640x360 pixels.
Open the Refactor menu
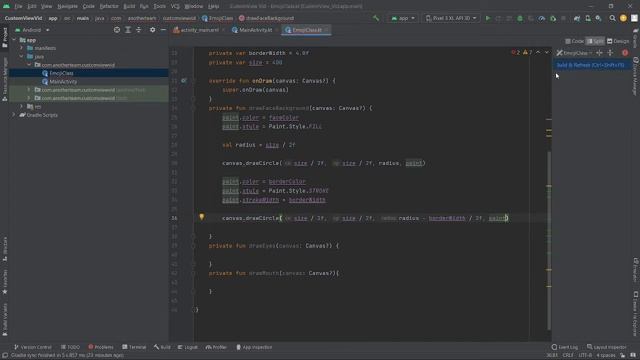click(x=109, y=6)
